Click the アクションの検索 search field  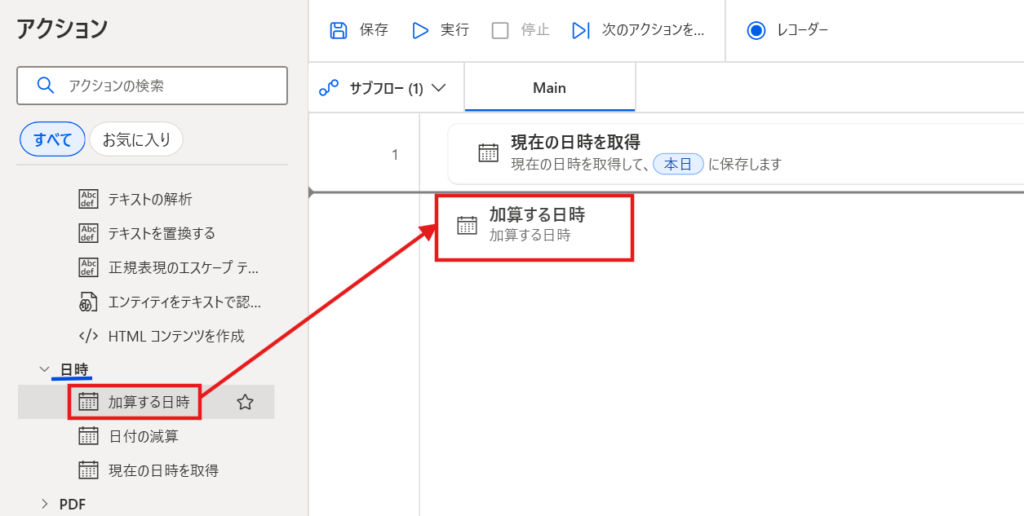tap(152, 86)
